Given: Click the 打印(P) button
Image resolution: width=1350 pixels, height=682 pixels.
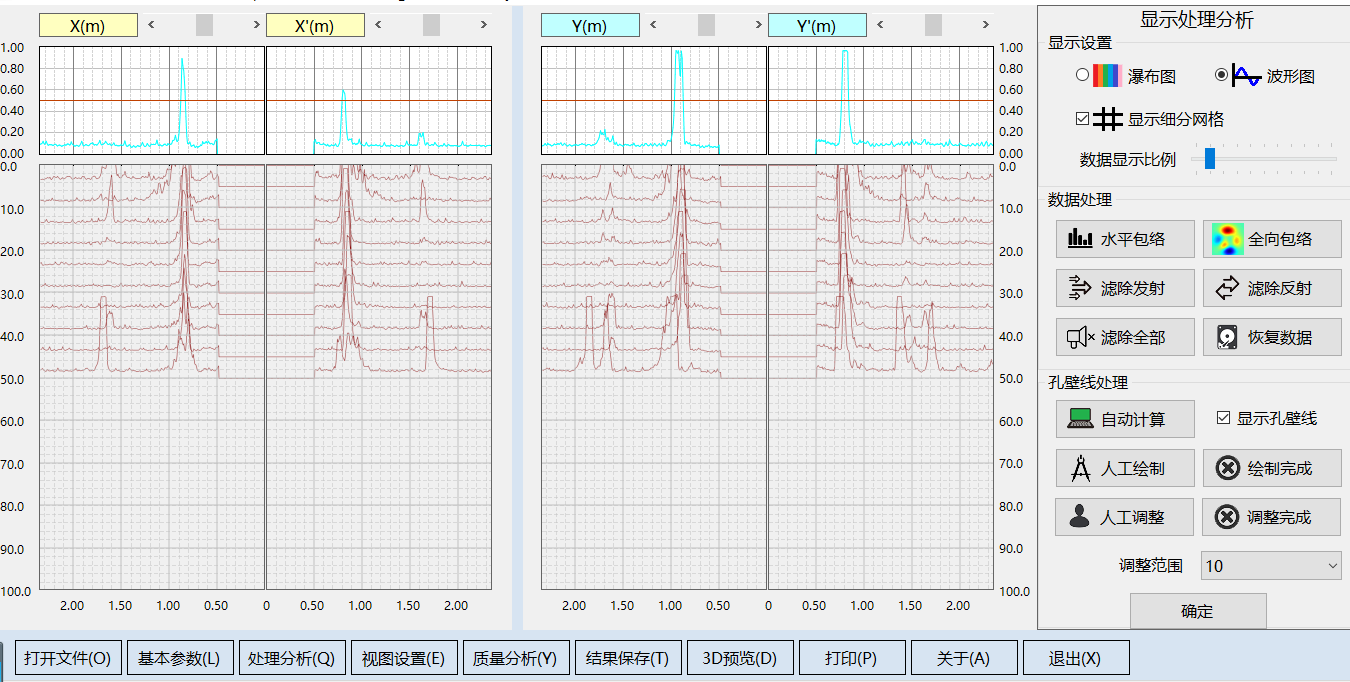Looking at the screenshot, I should 852,658.
